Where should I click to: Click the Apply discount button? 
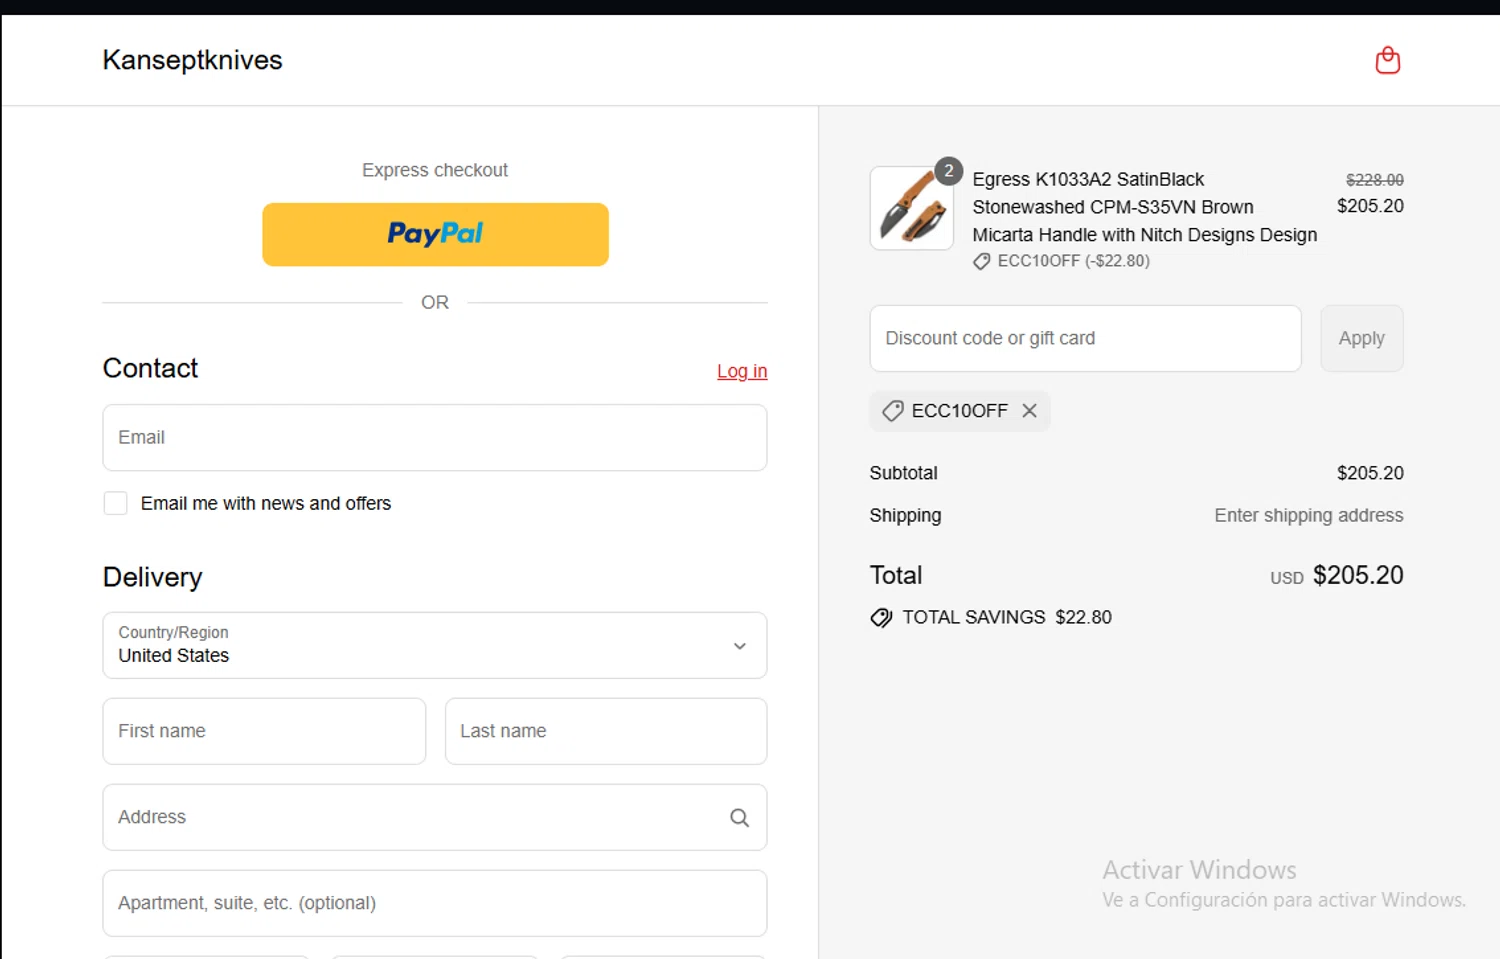coord(1361,338)
